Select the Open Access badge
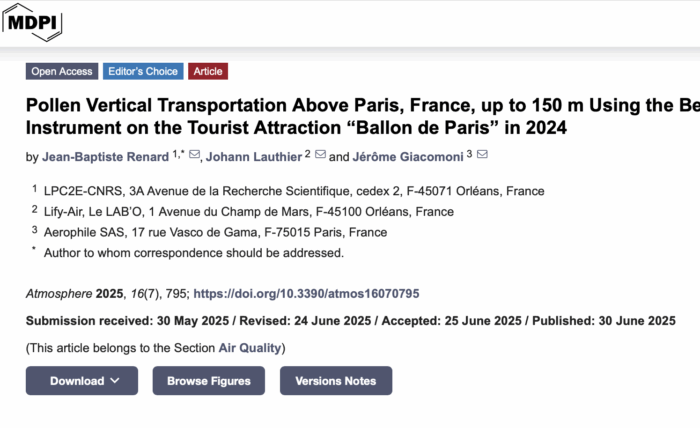 [61, 71]
